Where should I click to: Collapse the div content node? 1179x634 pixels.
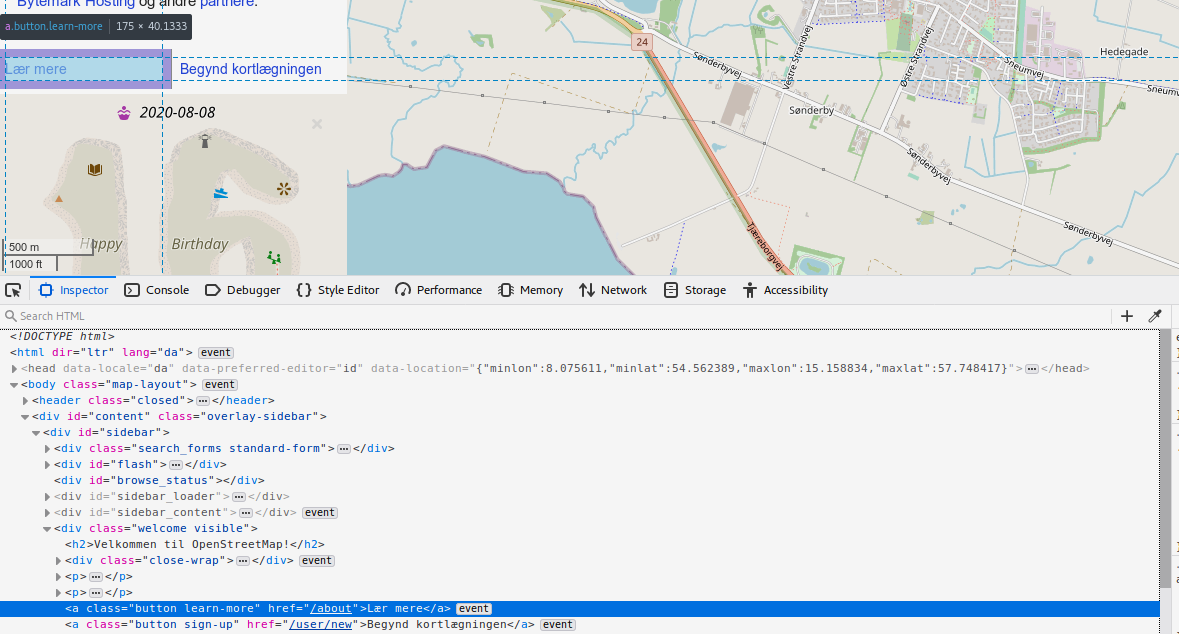25,417
